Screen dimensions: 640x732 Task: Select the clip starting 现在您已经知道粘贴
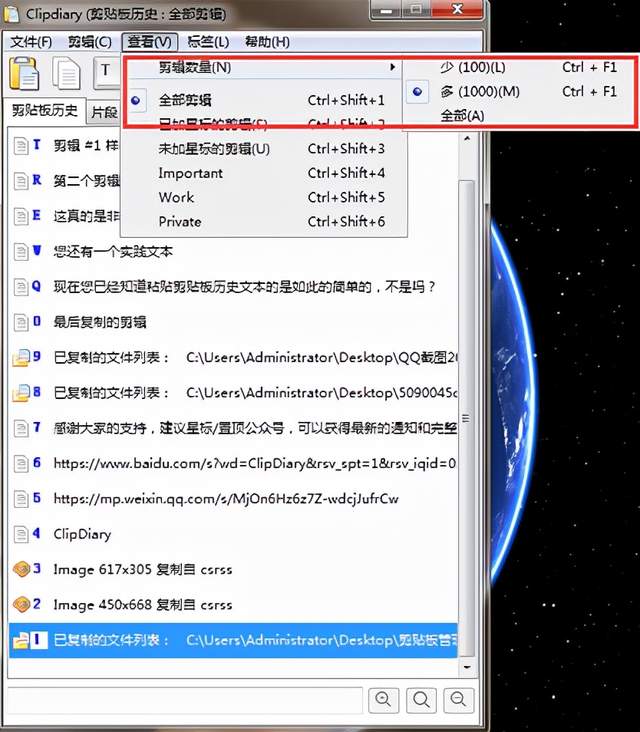pyautogui.click(x=244, y=287)
